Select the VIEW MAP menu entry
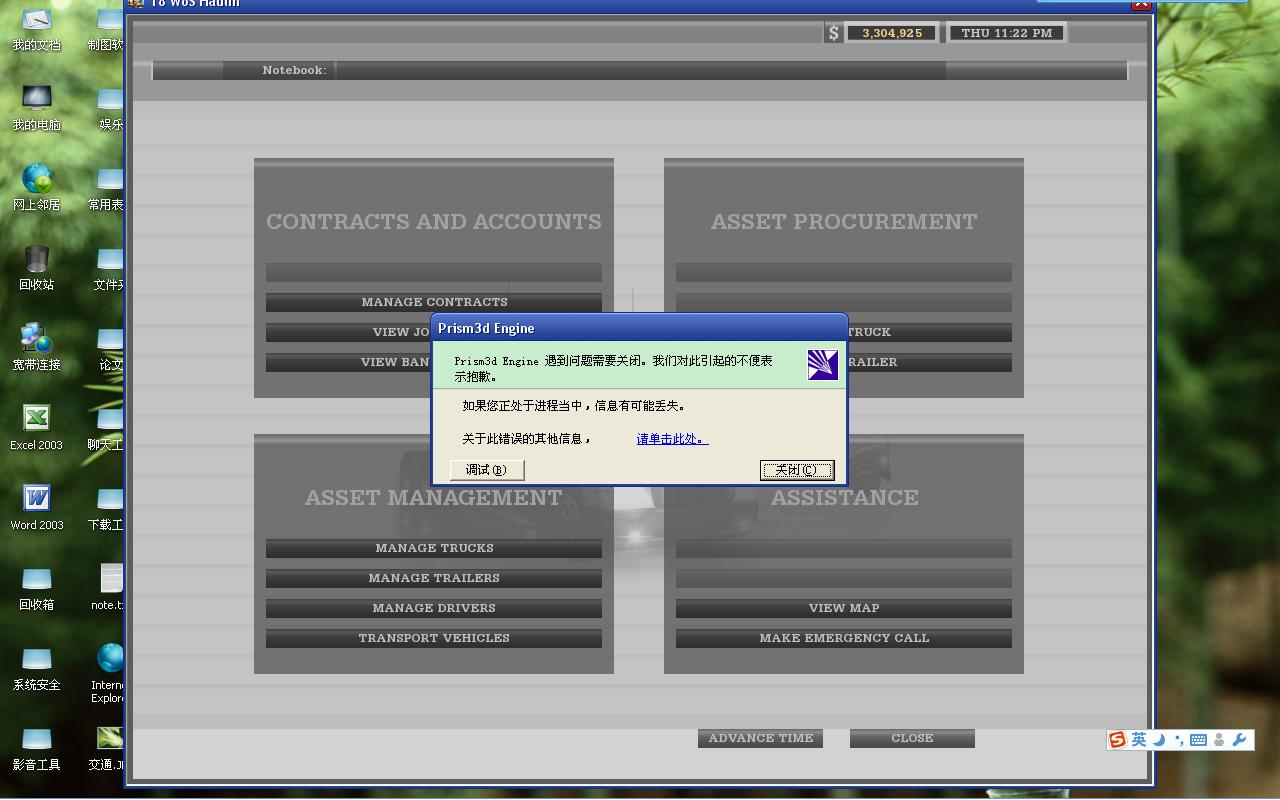The height and width of the screenshot is (800, 1280). point(843,608)
